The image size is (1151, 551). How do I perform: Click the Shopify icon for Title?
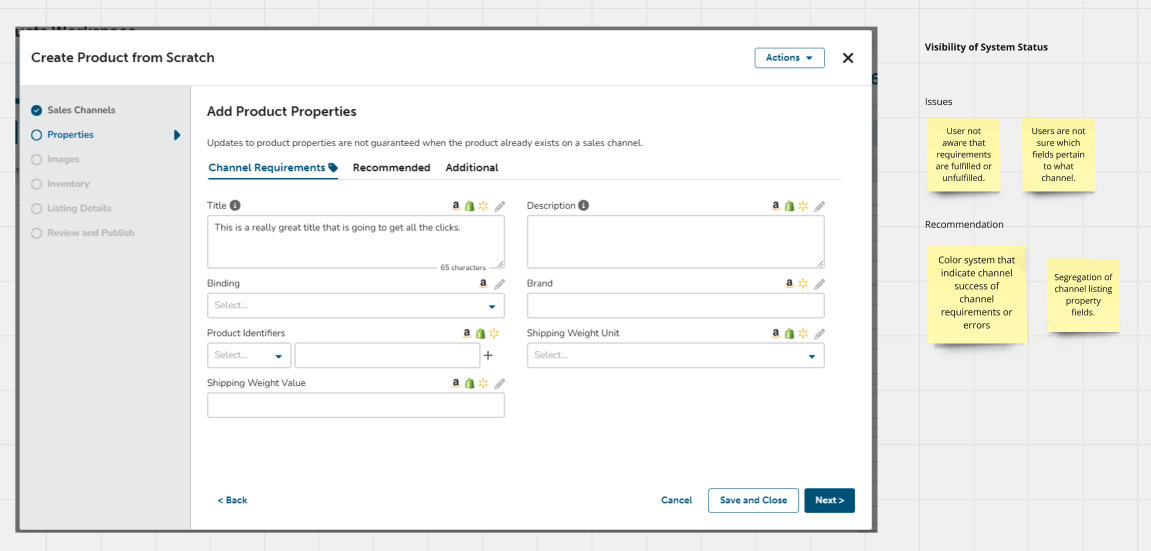pos(470,206)
